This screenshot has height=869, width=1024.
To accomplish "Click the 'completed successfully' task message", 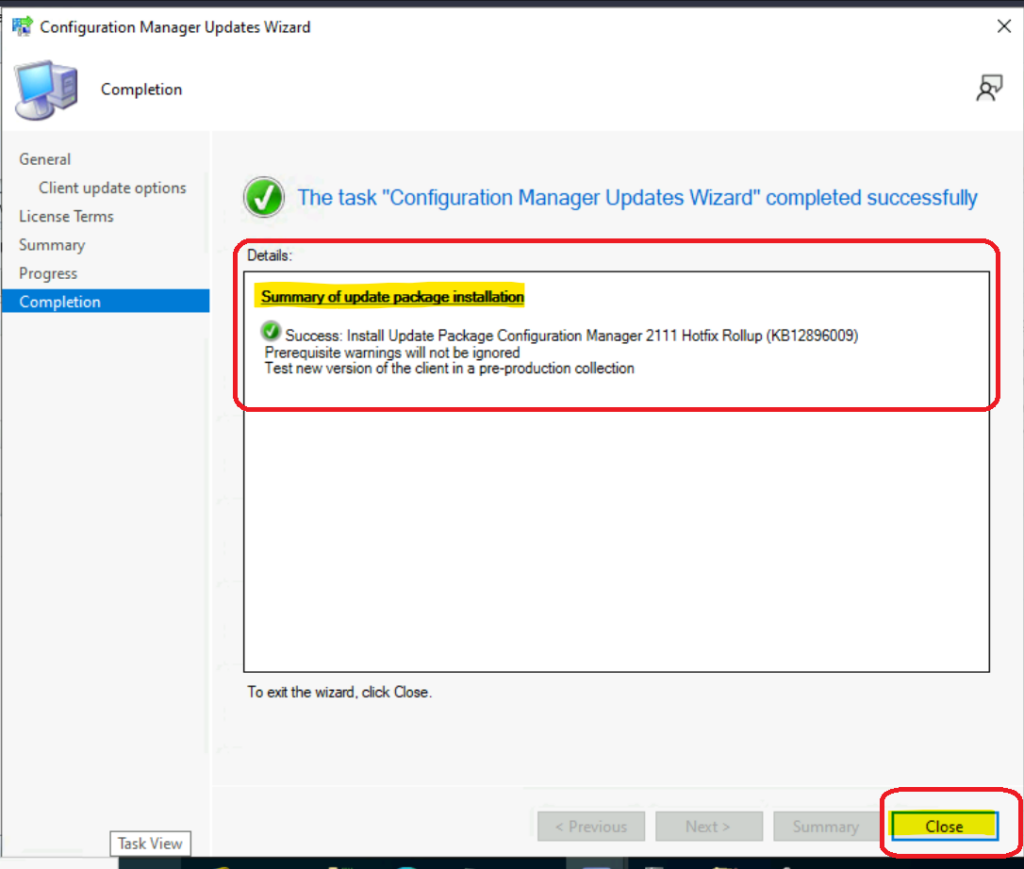I will 637,197.
